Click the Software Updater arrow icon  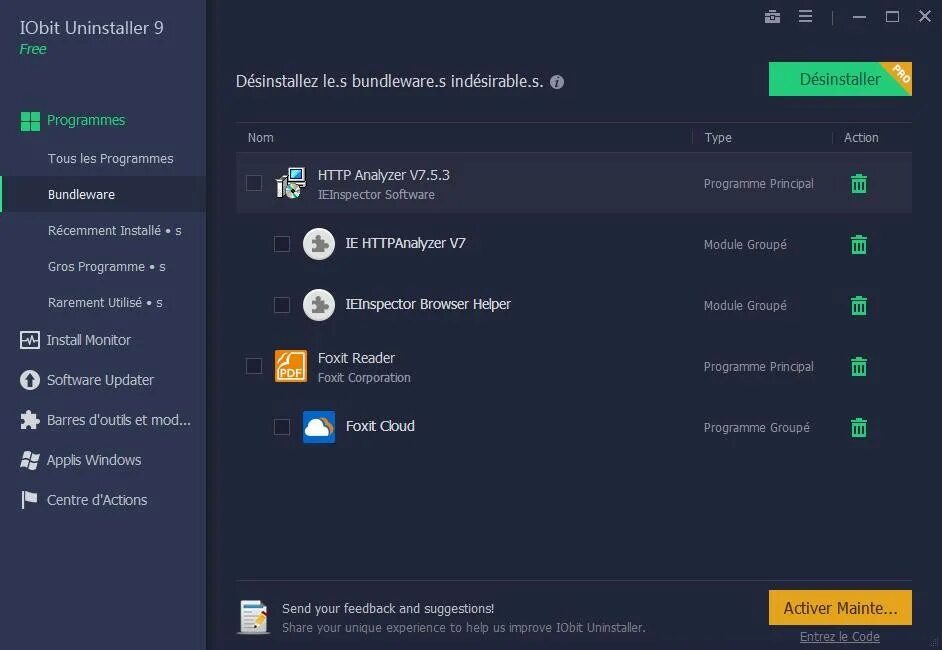pos(29,380)
